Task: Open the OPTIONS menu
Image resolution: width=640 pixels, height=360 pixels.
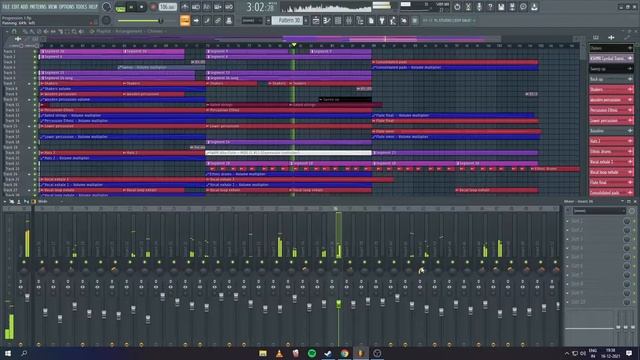Action: pos(67,7)
